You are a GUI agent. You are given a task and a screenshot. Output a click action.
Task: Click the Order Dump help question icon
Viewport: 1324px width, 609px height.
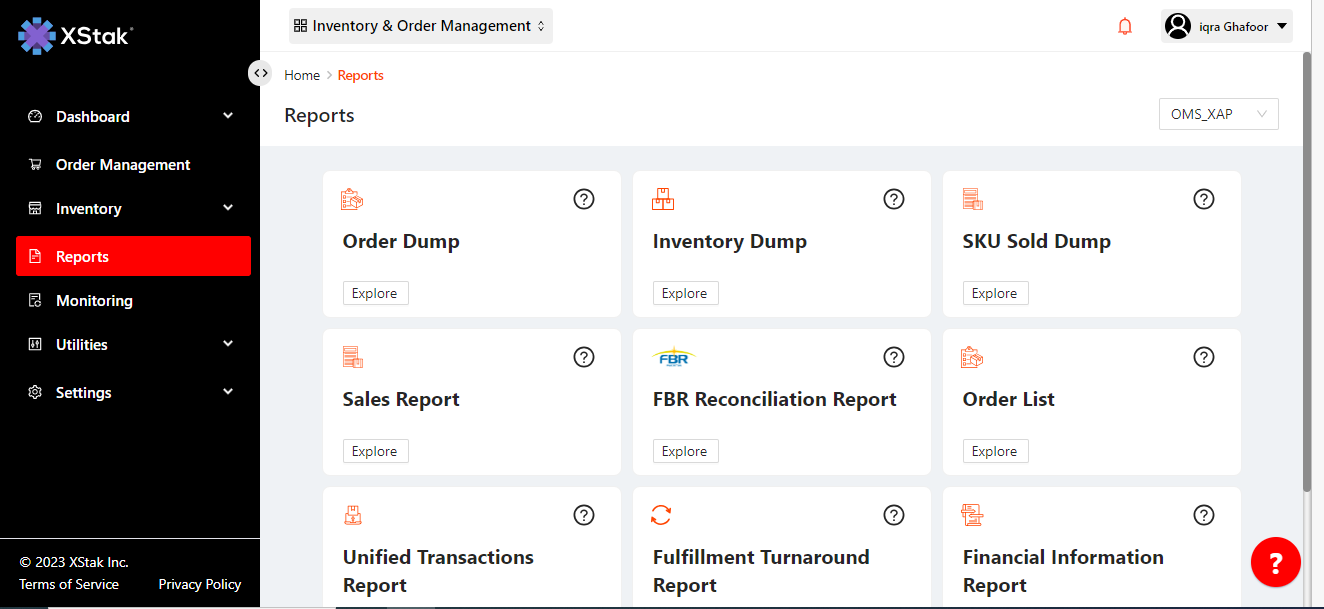point(584,199)
